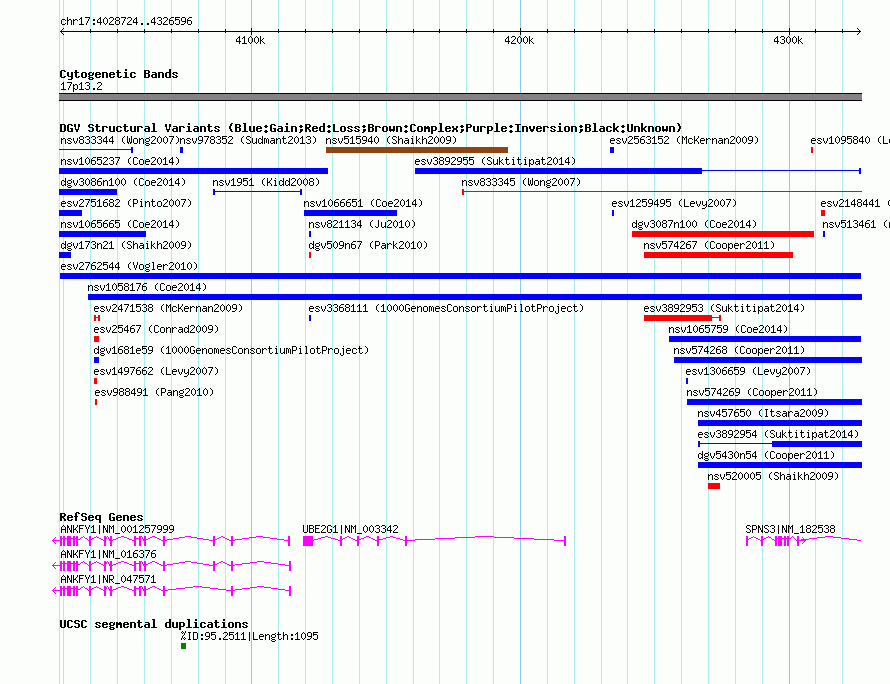Select the nsv1065759 (Coe2014) label
Viewport: 890px width, 684px height.
click(x=728, y=329)
